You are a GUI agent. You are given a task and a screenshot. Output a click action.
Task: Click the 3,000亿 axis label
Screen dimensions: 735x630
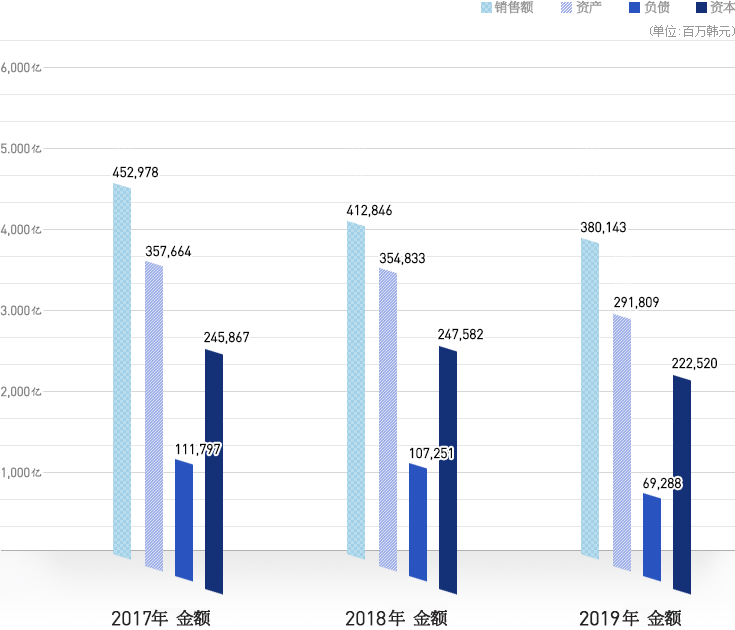(21, 311)
